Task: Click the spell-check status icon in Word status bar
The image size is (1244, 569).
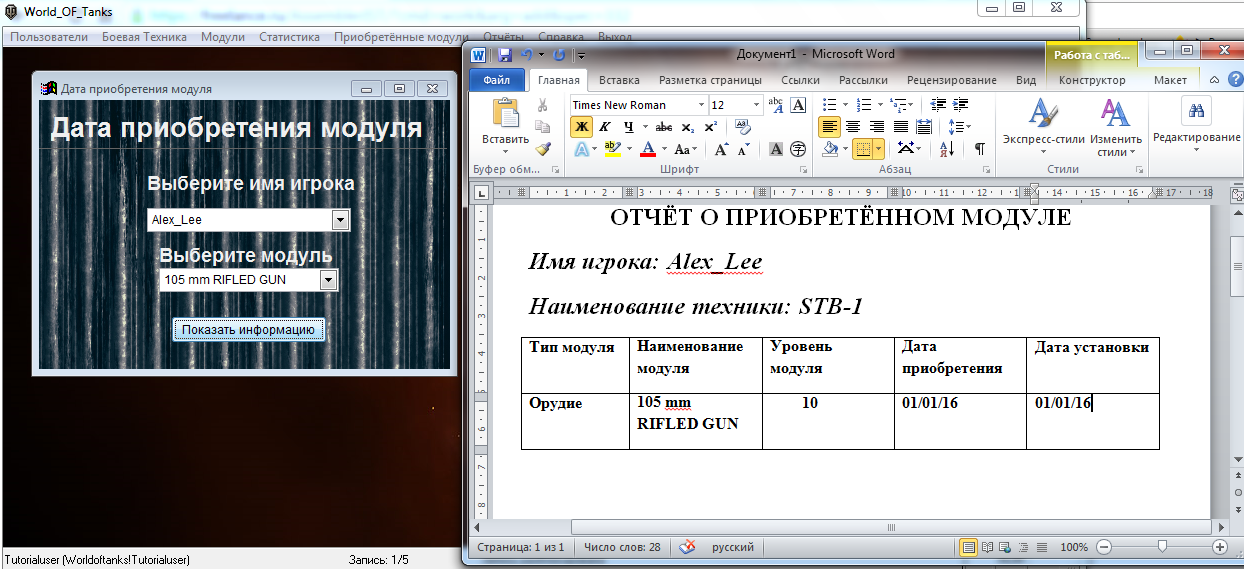Action: tap(687, 547)
